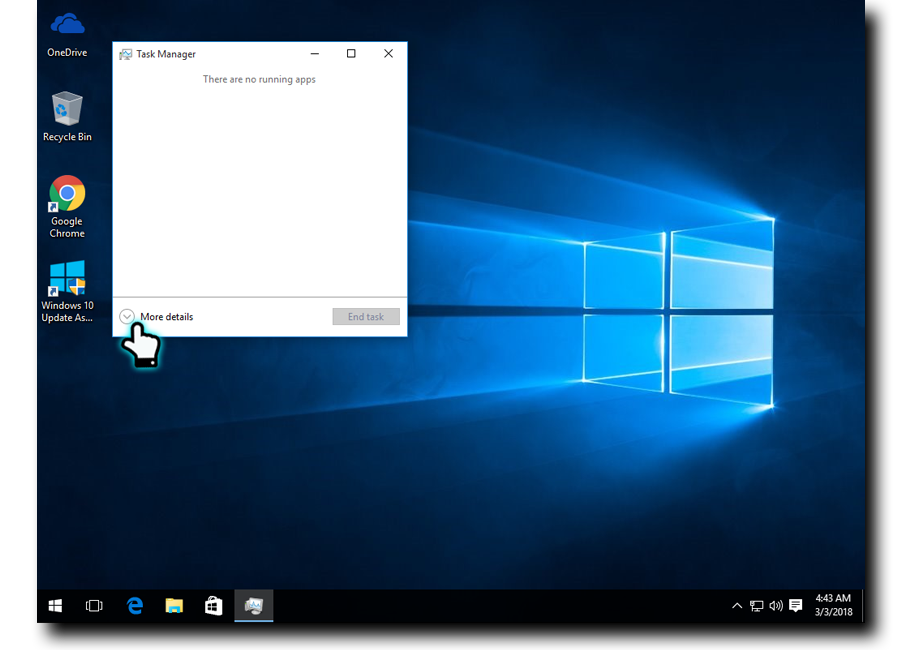This screenshot has width=900, height=650.
Task: Click the grayed End task button
Action: point(365,317)
